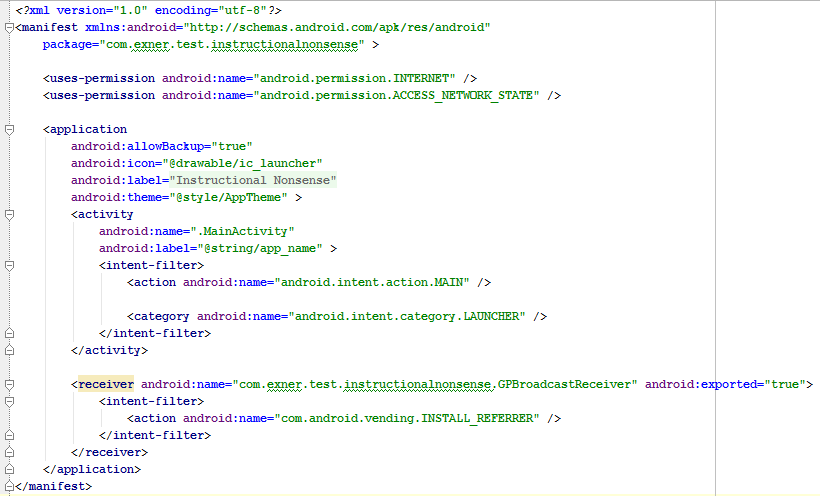Image resolution: width=820 pixels, height=496 pixels.
Task: Place cursor in "Instructional Nonsense" label value
Action: coord(253,180)
